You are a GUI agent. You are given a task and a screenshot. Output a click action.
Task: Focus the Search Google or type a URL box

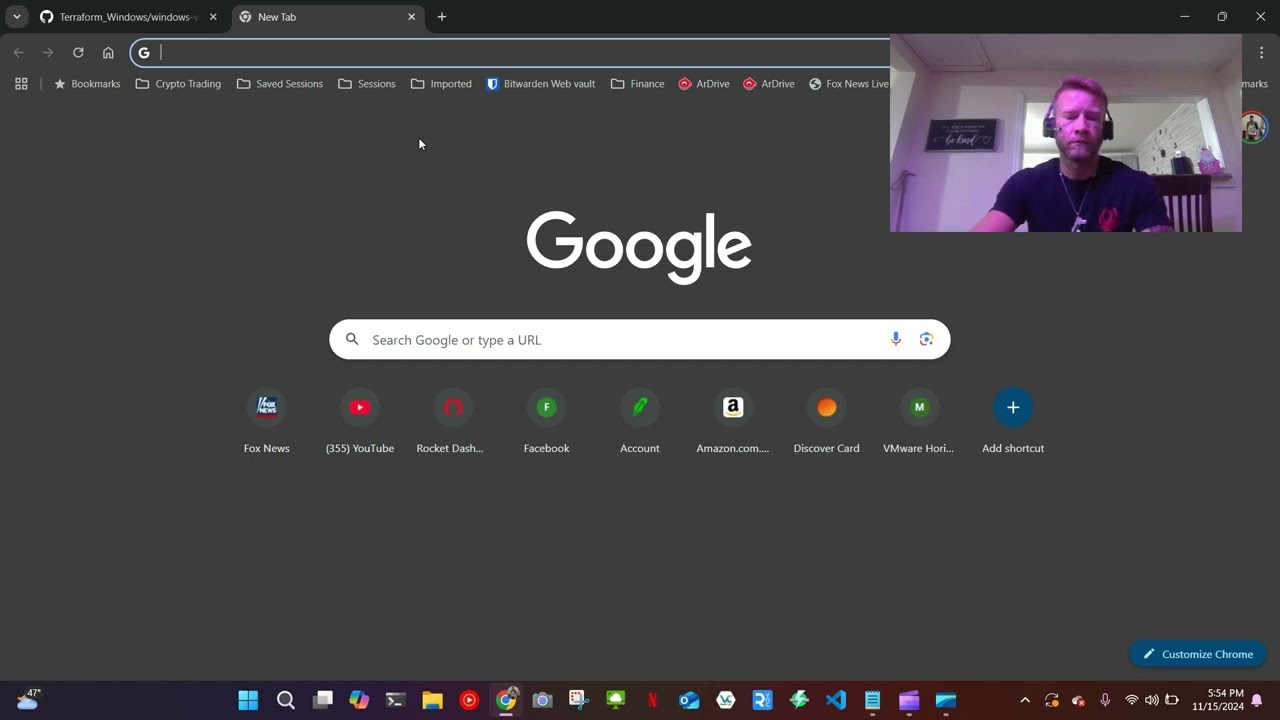pyautogui.click(x=640, y=339)
